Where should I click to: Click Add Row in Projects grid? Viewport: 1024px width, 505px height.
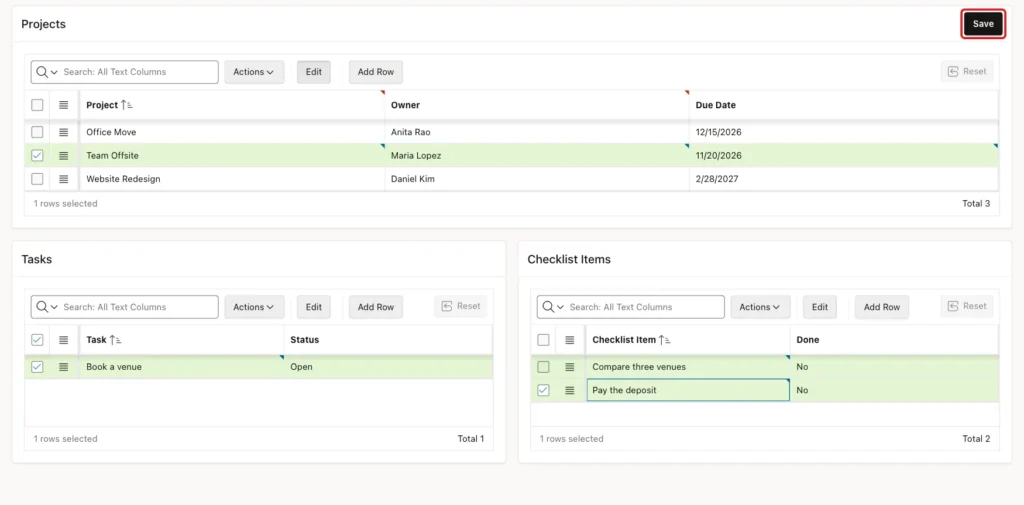click(x=376, y=72)
